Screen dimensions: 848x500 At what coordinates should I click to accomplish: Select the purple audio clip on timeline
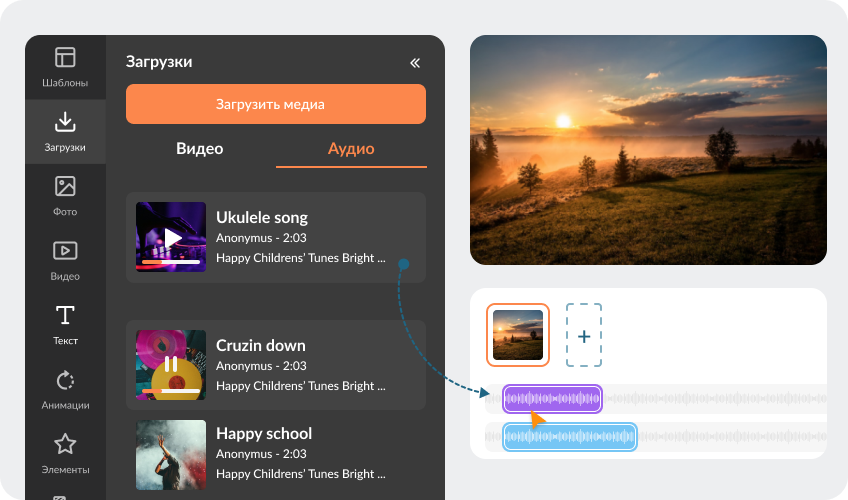(x=552, y=399)
